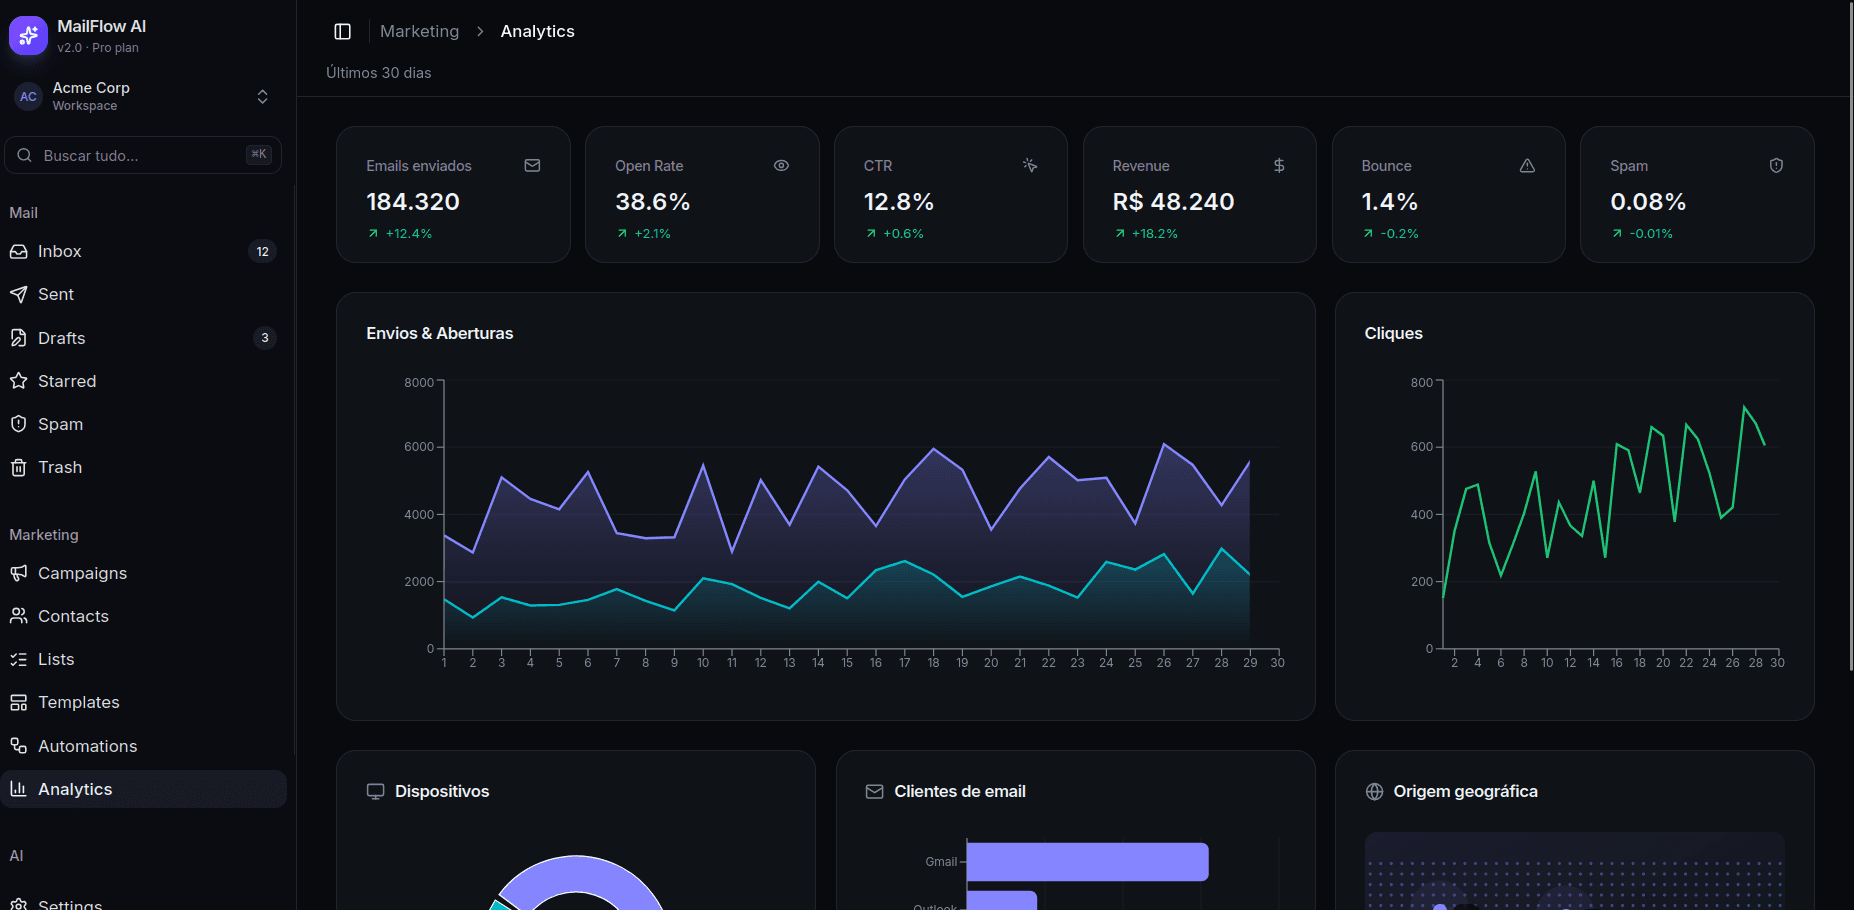Click the Spam shield icon in sidebar
Viewport: 1859px width, 910px height.
tap(18, 424)
